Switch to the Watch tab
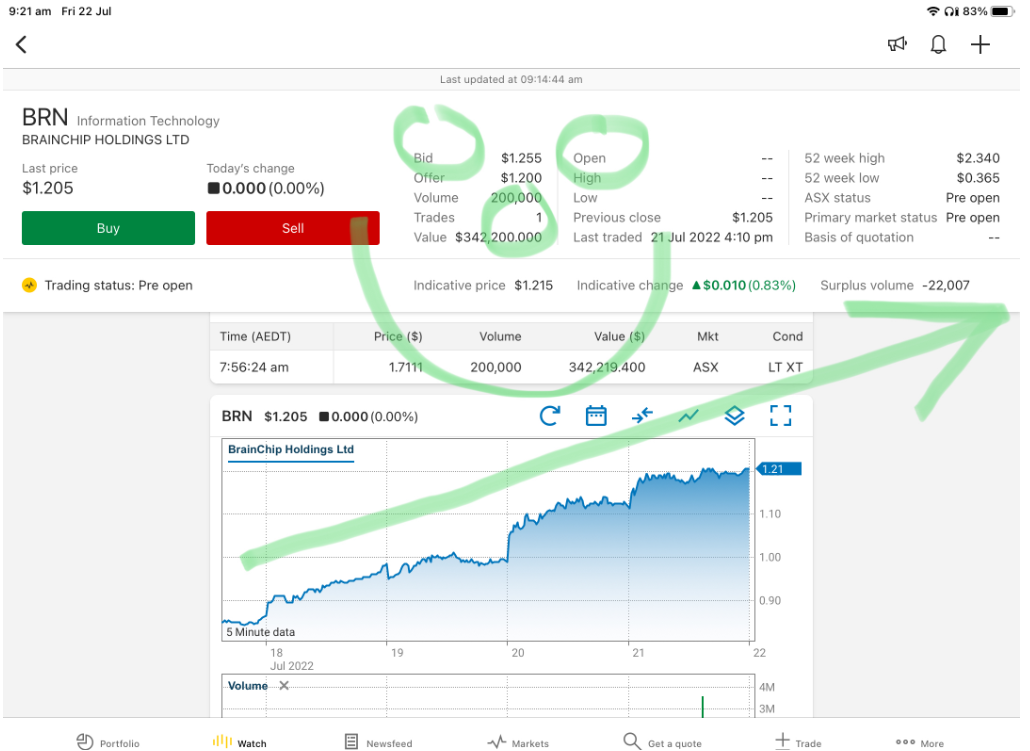Viewport: 1030px width, 751px height. coord(240,742)
